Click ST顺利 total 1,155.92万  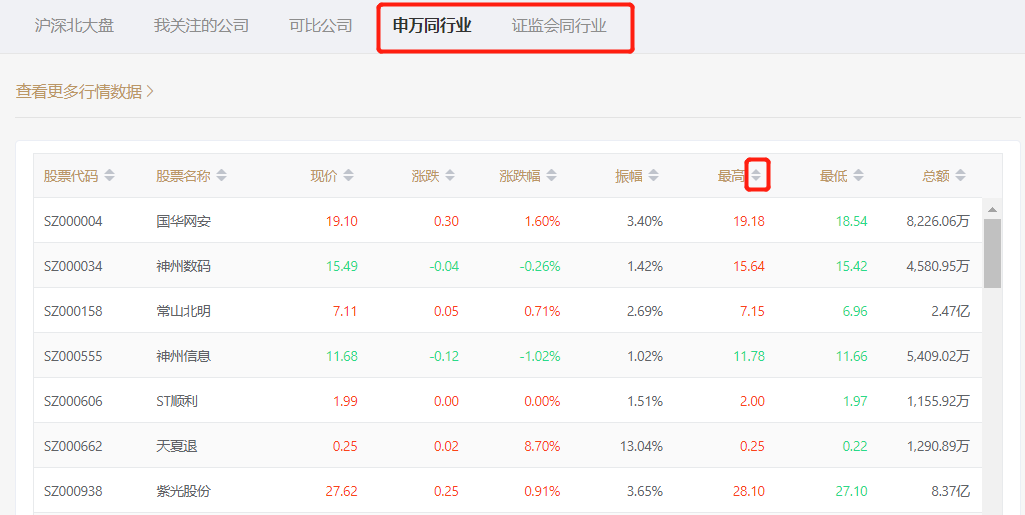coord(938,401)
